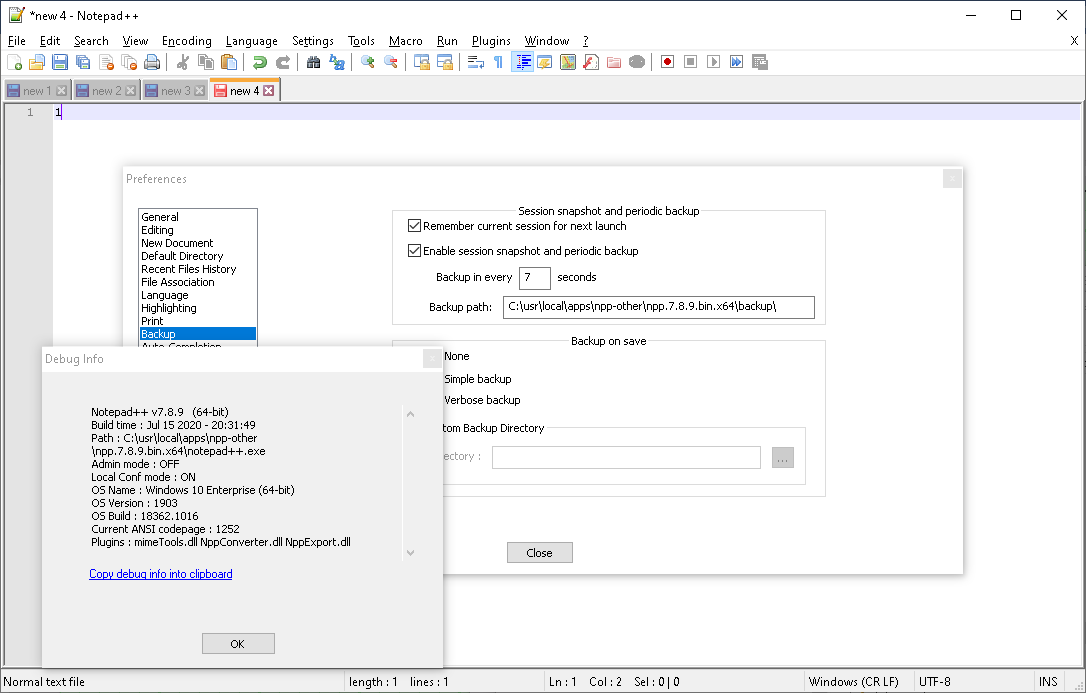Image resolution: width=1086 pixels, height=693 pixels.
Task: Choose Simple backup option
Action: pyautogui.click(x=477, y=379)
